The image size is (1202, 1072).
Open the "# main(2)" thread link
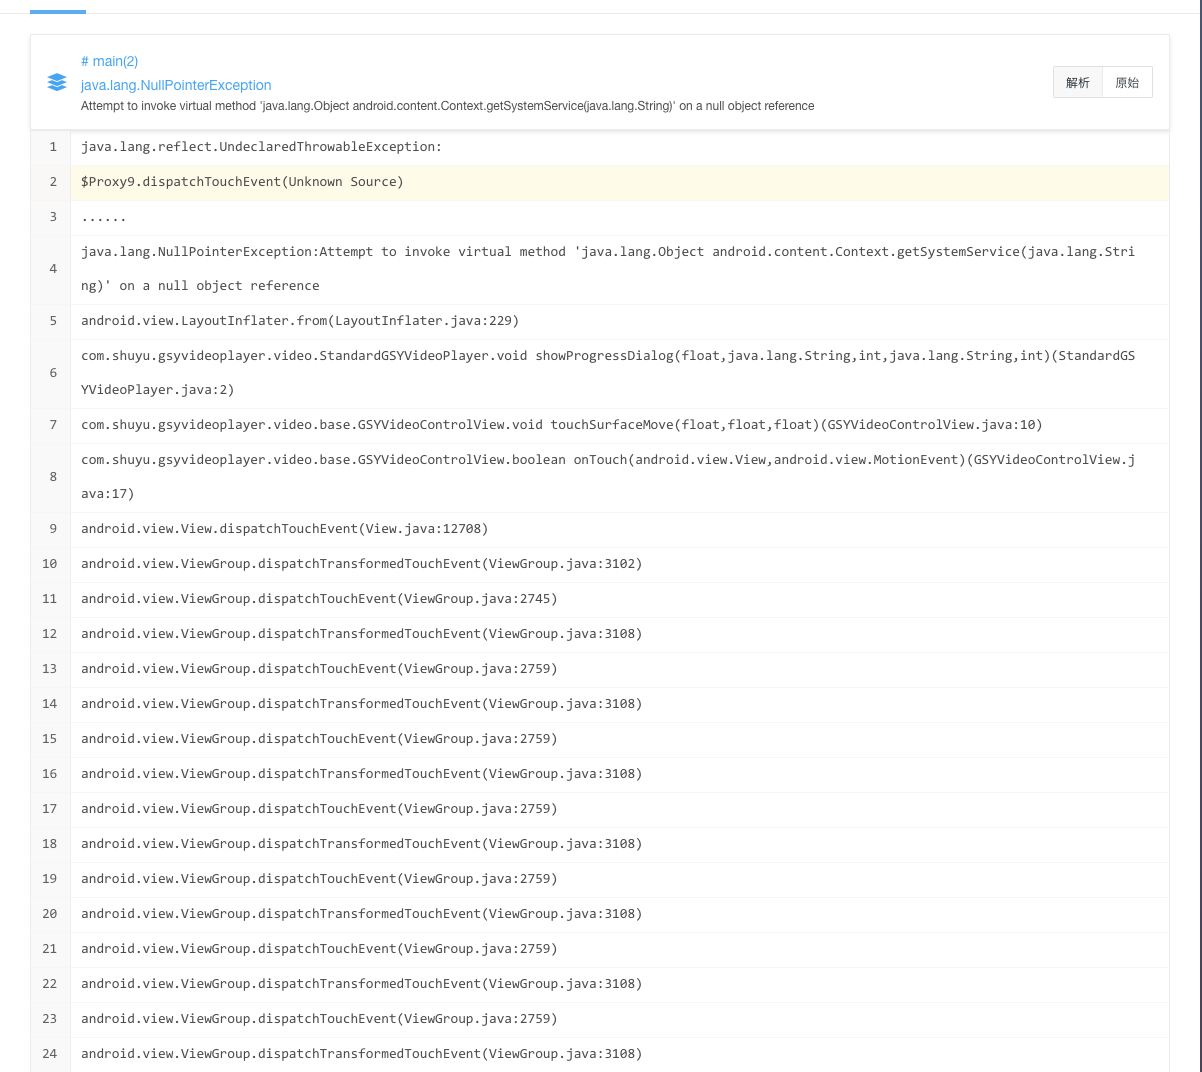pyautogui.click(x=110, y=61)
